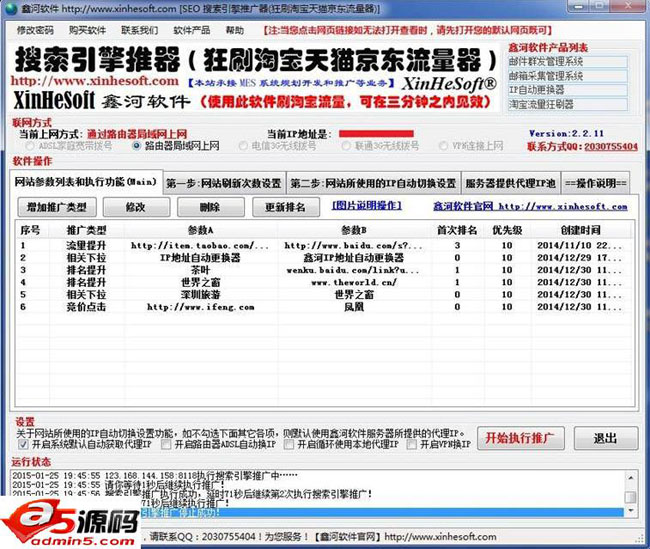650x549 pixels.
Task: Select row 5 深圳旅游 cell
Action: coord(200,294)
